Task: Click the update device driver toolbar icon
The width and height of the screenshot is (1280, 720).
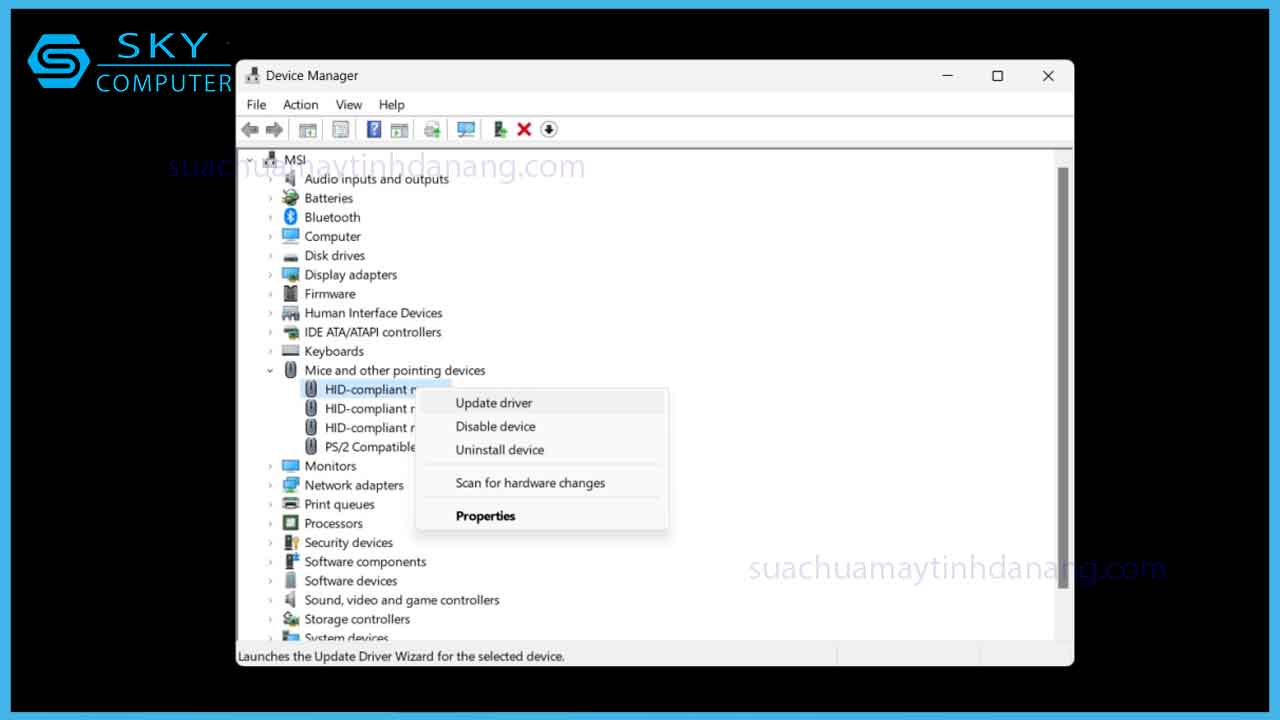Action: point(500,130)
